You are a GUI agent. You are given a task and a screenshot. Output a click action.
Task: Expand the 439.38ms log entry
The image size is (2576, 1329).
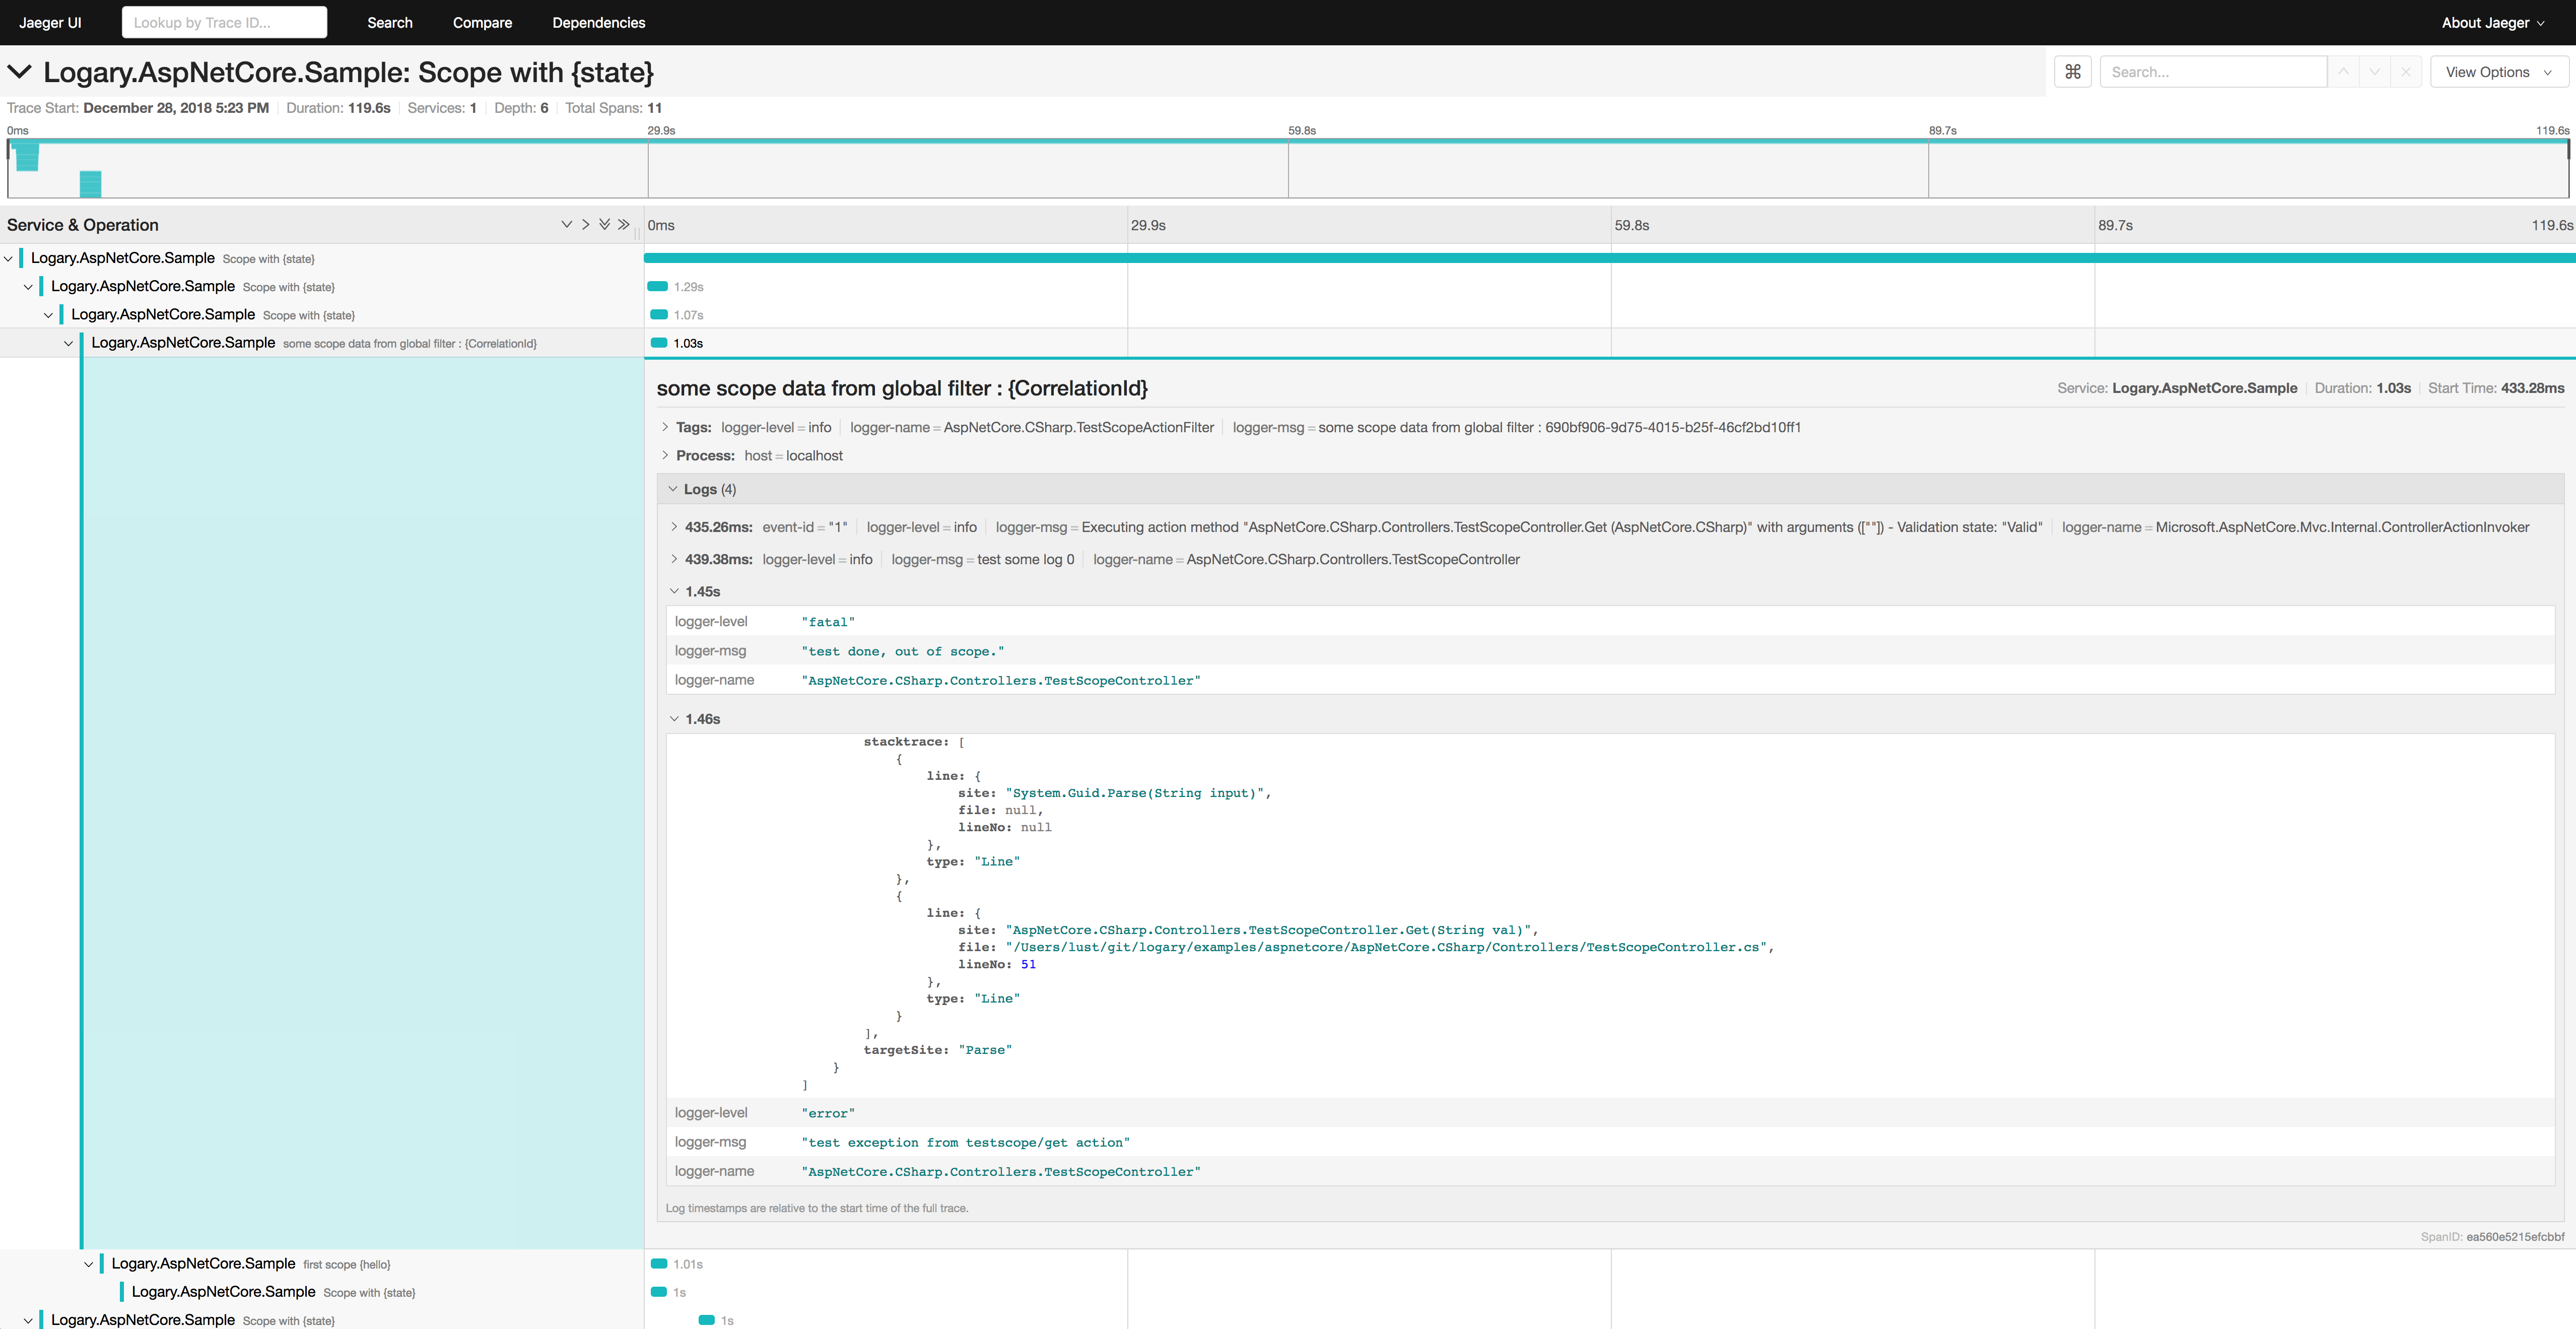tap(674, 559)
